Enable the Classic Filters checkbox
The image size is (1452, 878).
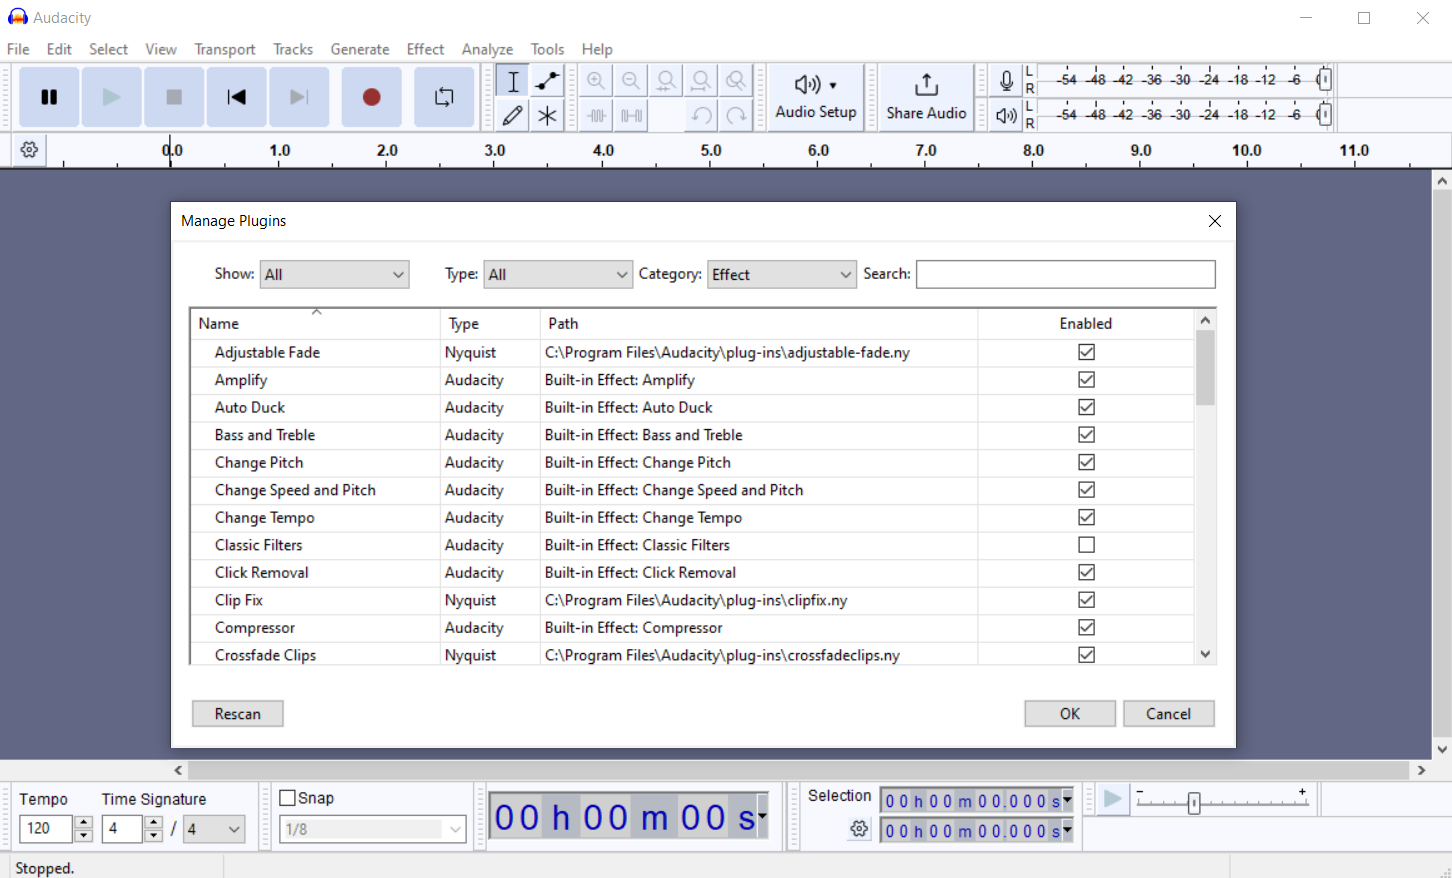pos(1086,545)
